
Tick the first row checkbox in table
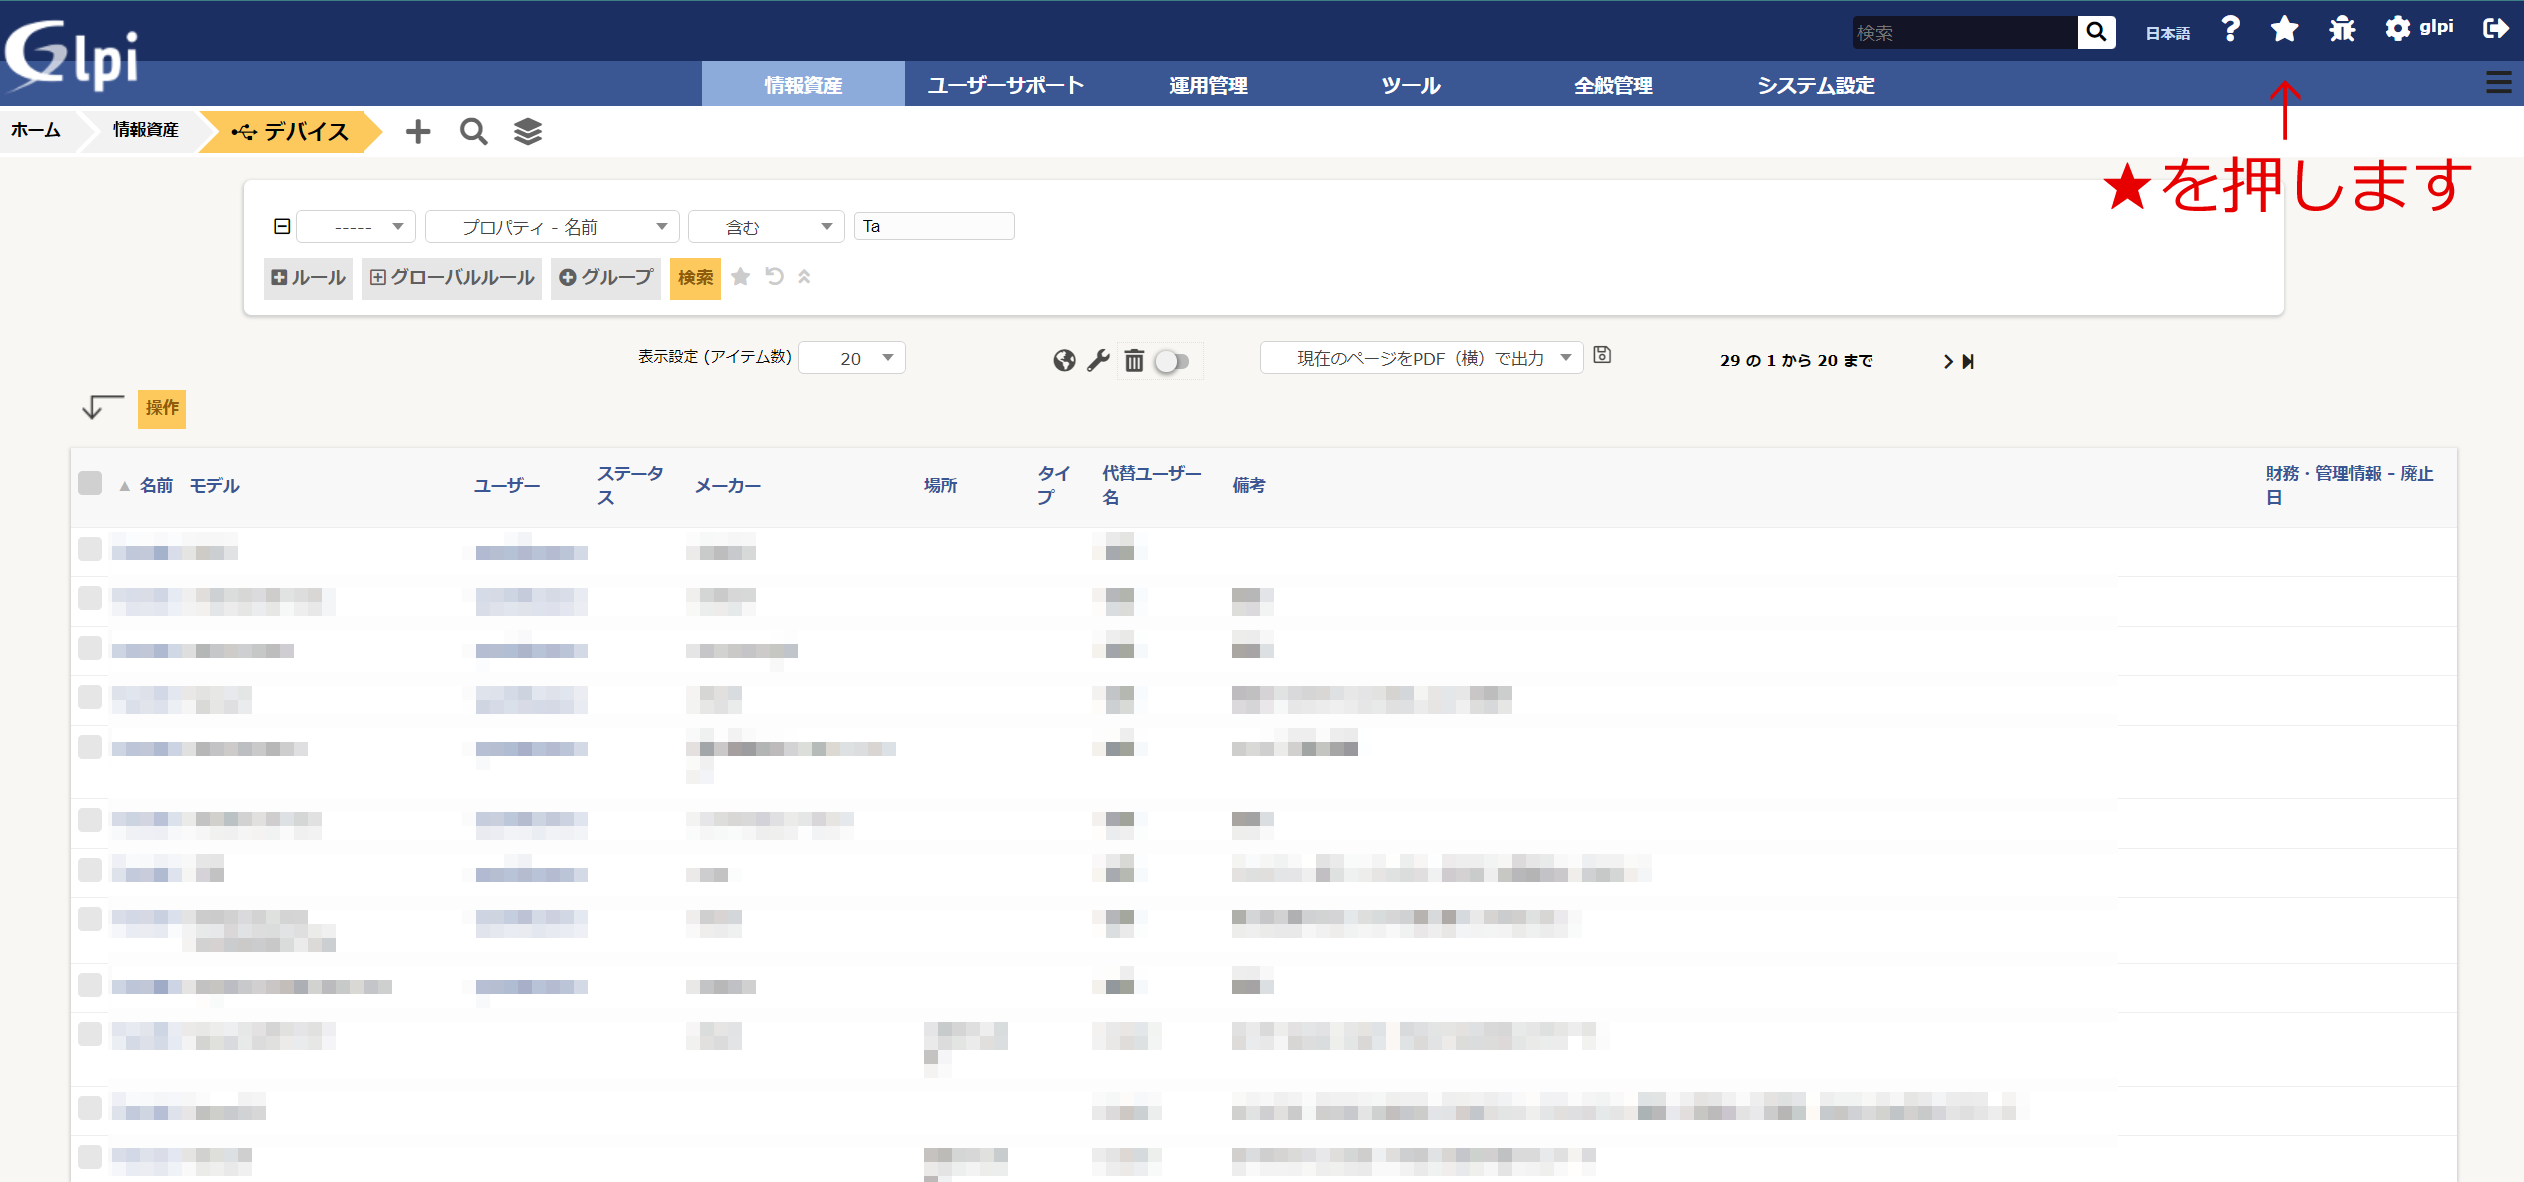pyautogui.click(x=90, y=549)
